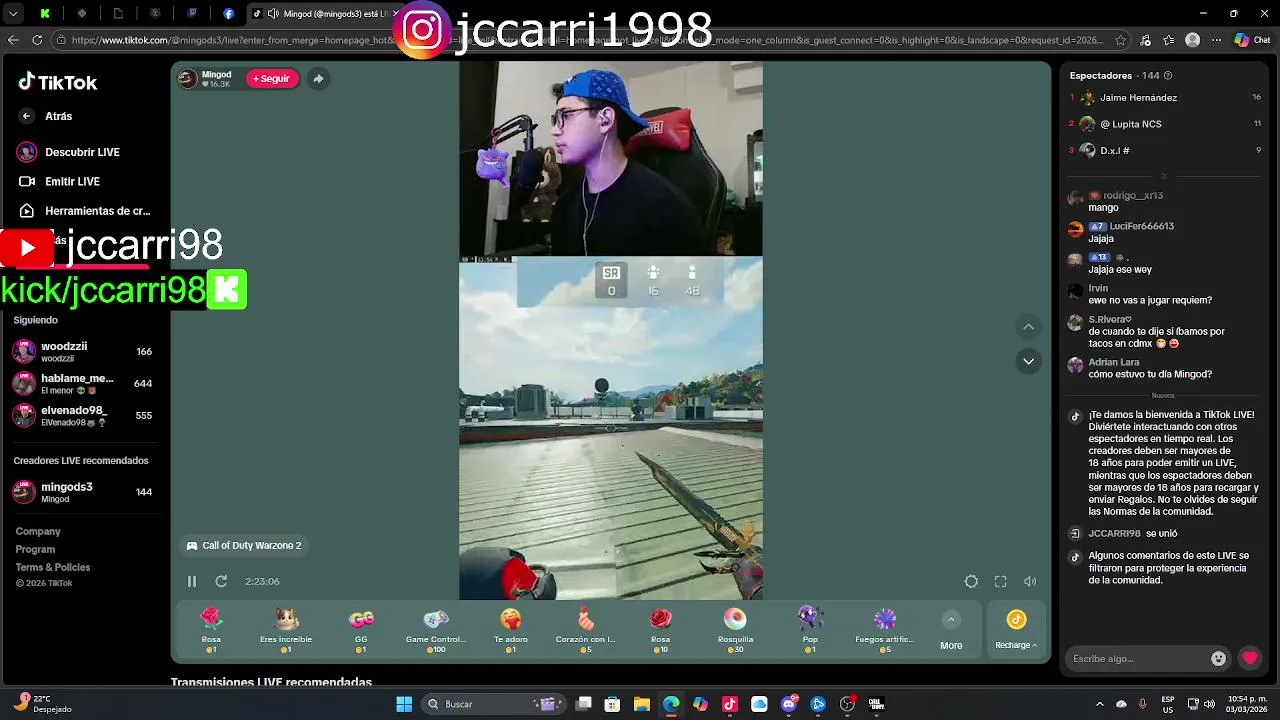Open the Copilot Chat button

(x=1252, y=40)
